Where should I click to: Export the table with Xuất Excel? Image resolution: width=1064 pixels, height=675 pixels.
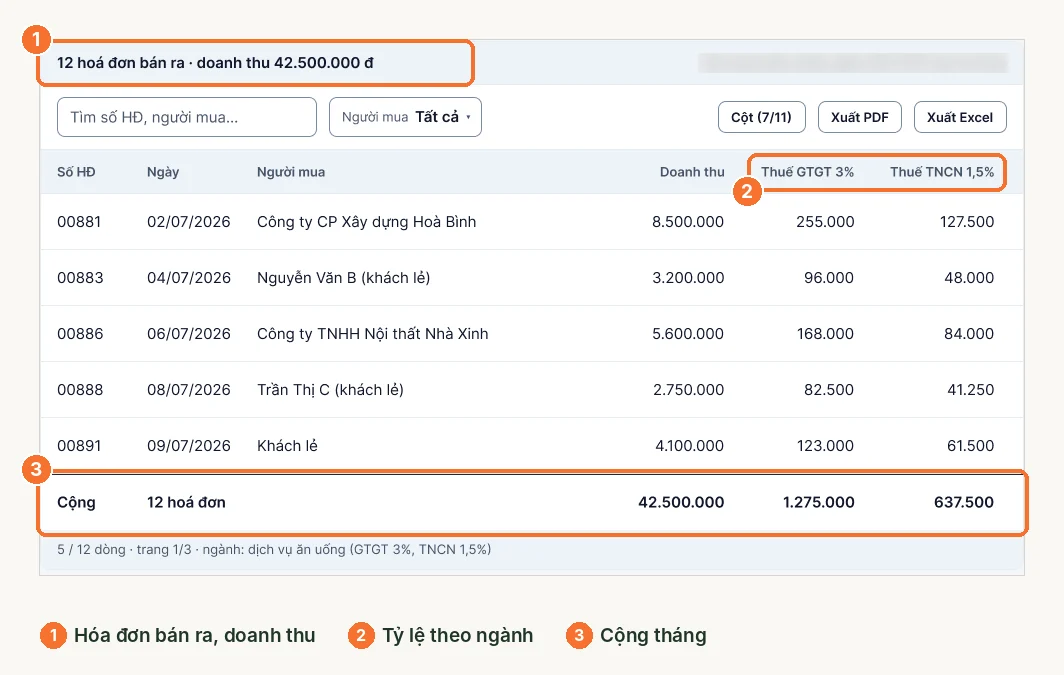(960, 117)
